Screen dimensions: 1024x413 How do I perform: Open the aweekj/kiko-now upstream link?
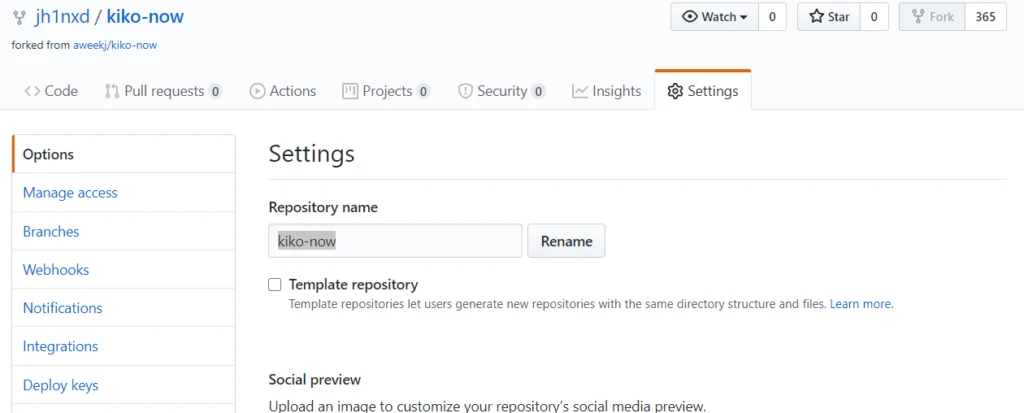click(115, 45)
